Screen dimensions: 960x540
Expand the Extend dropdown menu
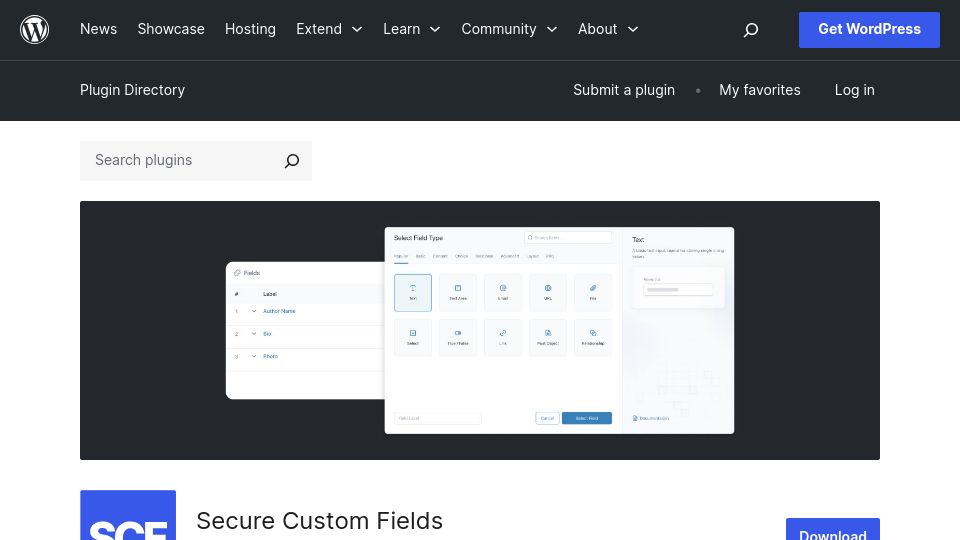click(x=329, y=29)
